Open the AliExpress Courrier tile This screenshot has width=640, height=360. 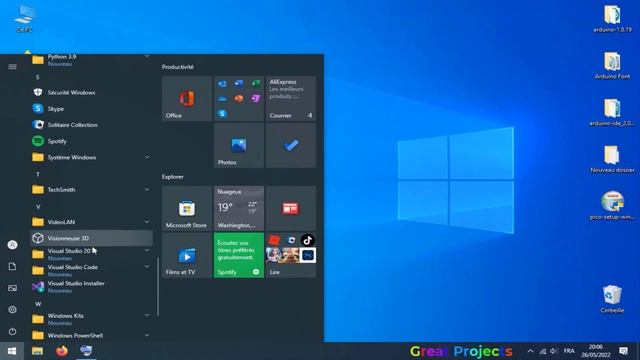pyautogui.click(x=291, y=98)
